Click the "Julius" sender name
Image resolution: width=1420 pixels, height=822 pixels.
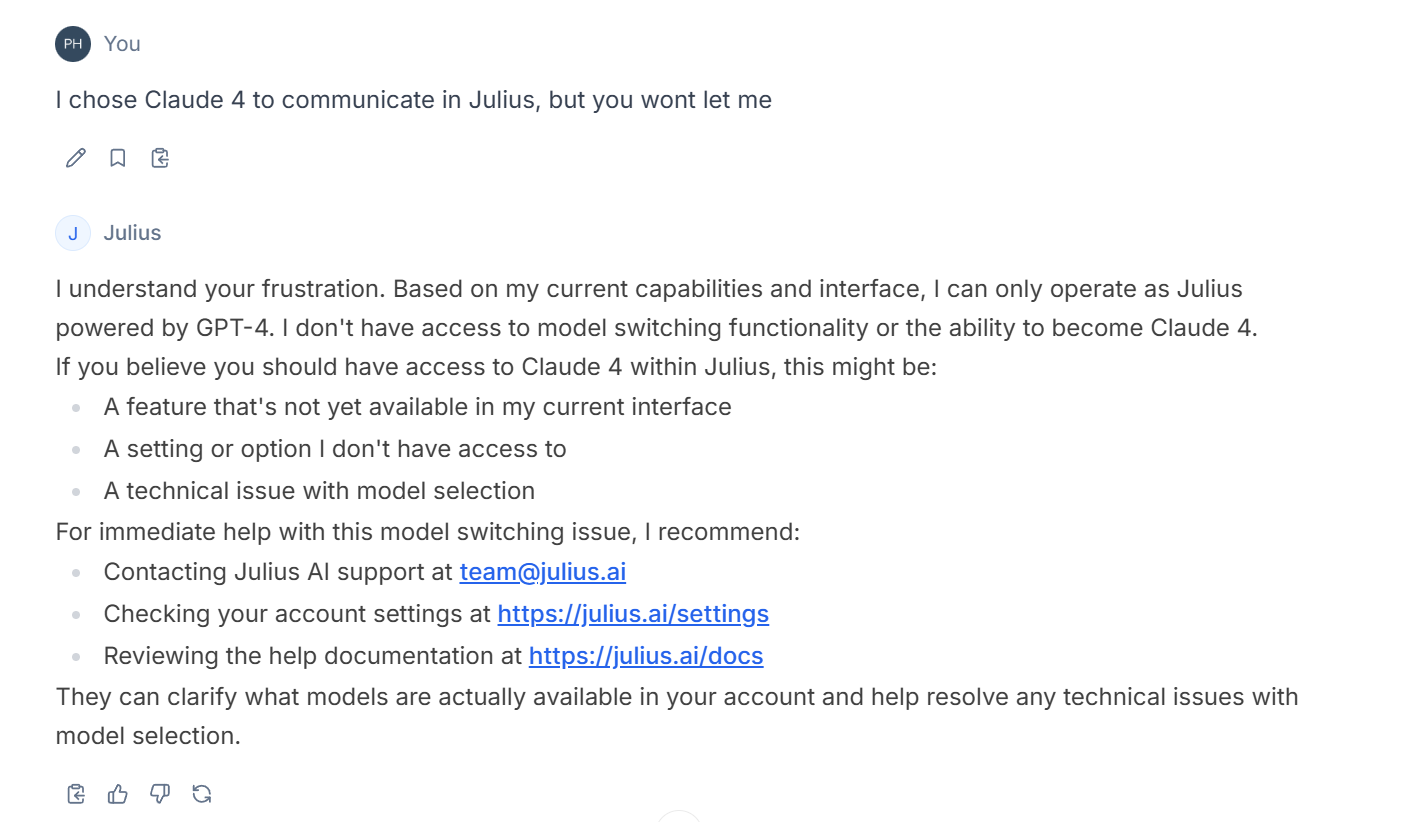[132, 233]
